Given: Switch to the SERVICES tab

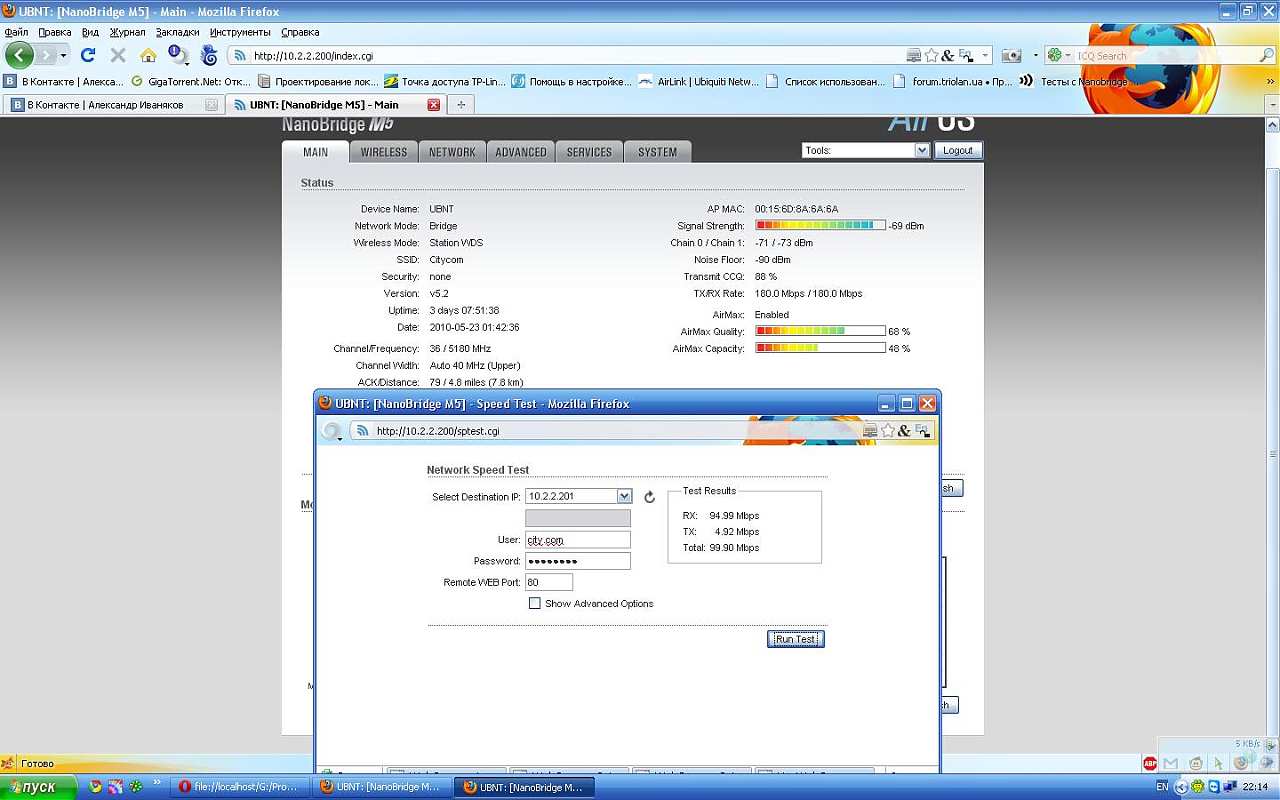Looking at the screenshot, I should [589, 152].
